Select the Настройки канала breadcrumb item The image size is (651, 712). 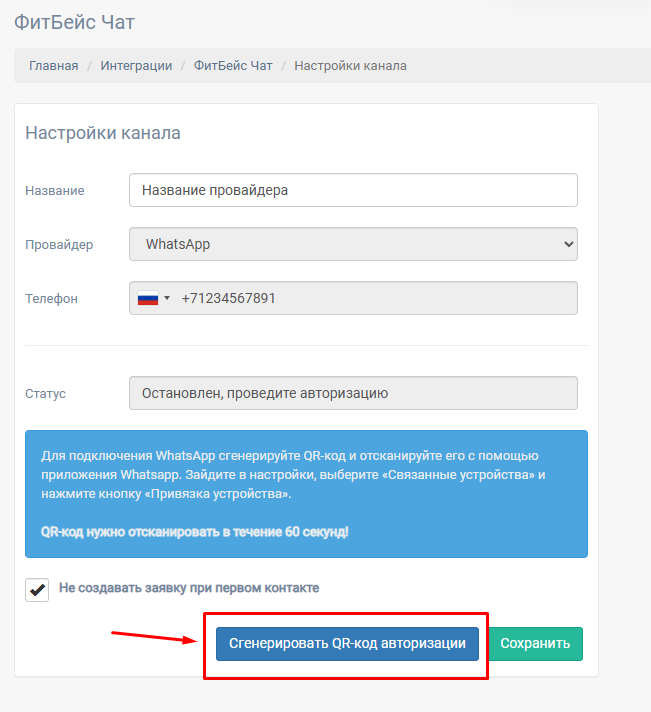pyautogui.click(x=350, y=66)
